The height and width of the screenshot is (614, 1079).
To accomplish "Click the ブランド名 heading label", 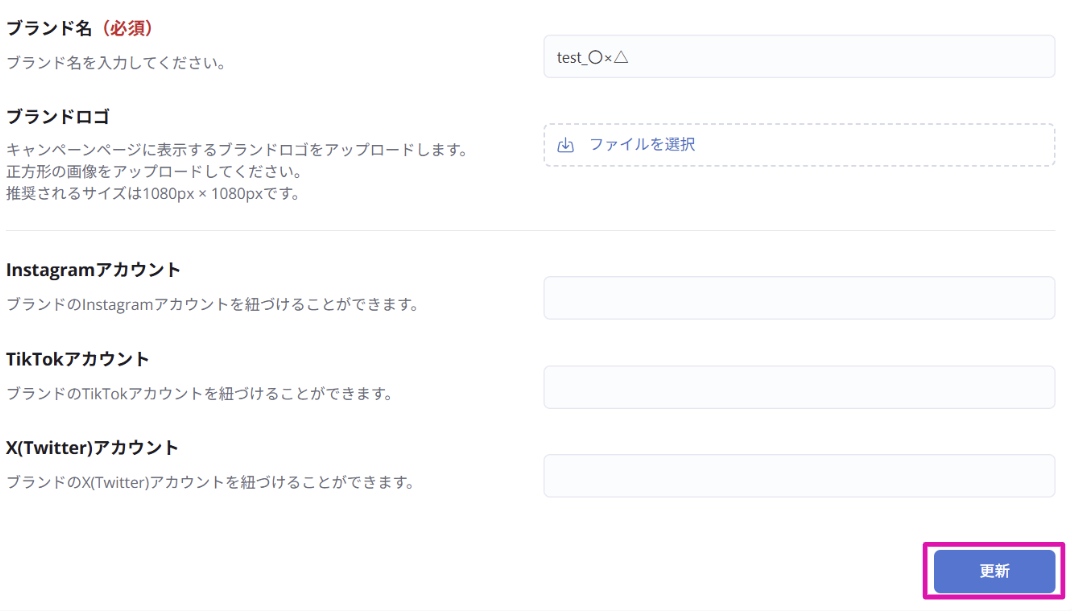I will pyautogui.click(x=47, y=28).
